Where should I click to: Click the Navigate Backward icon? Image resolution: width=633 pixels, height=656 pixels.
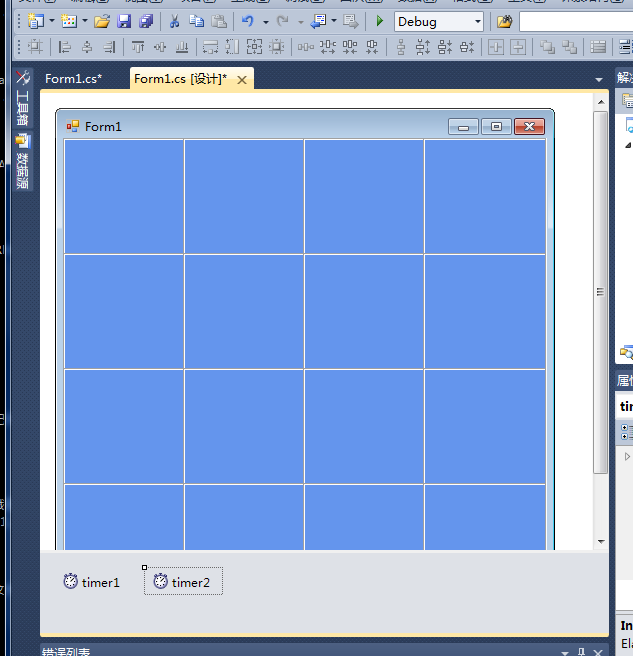click(x=318, y=21)
